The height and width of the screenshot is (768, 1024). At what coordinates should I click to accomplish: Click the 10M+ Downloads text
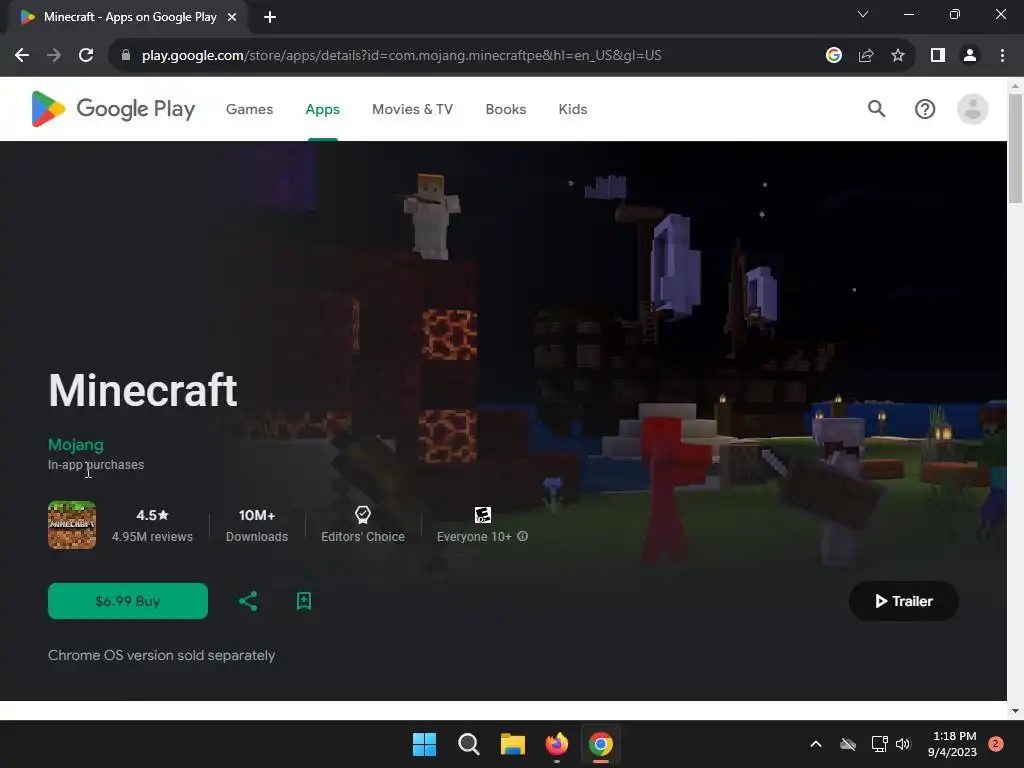257,526
